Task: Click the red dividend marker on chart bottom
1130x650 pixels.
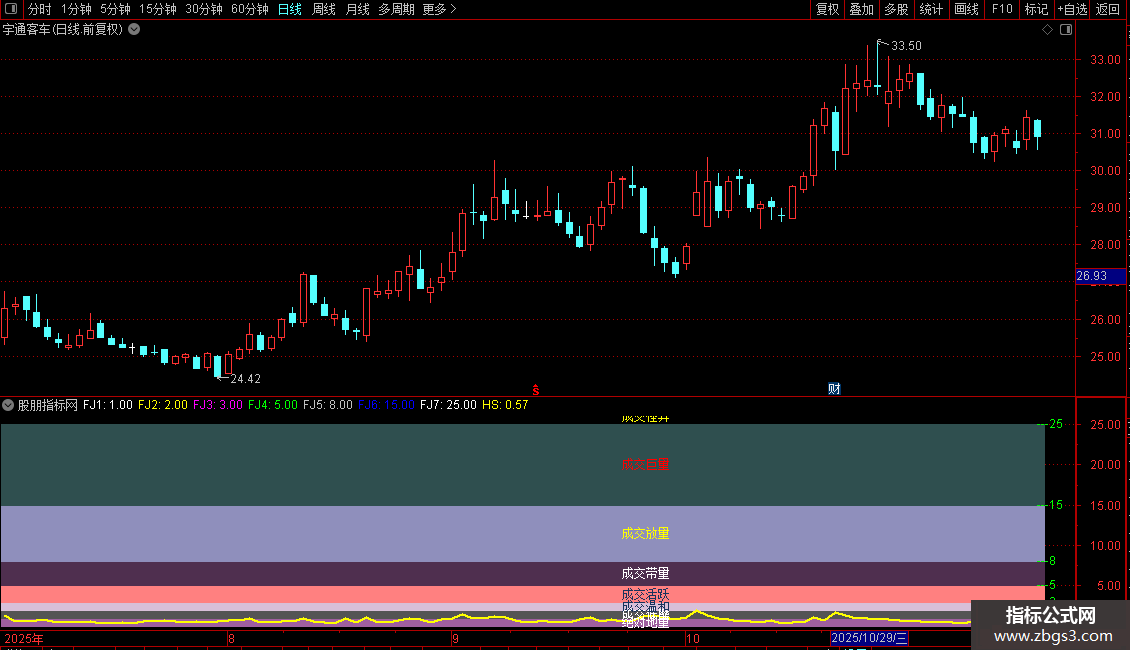Action: click(535, 390)
